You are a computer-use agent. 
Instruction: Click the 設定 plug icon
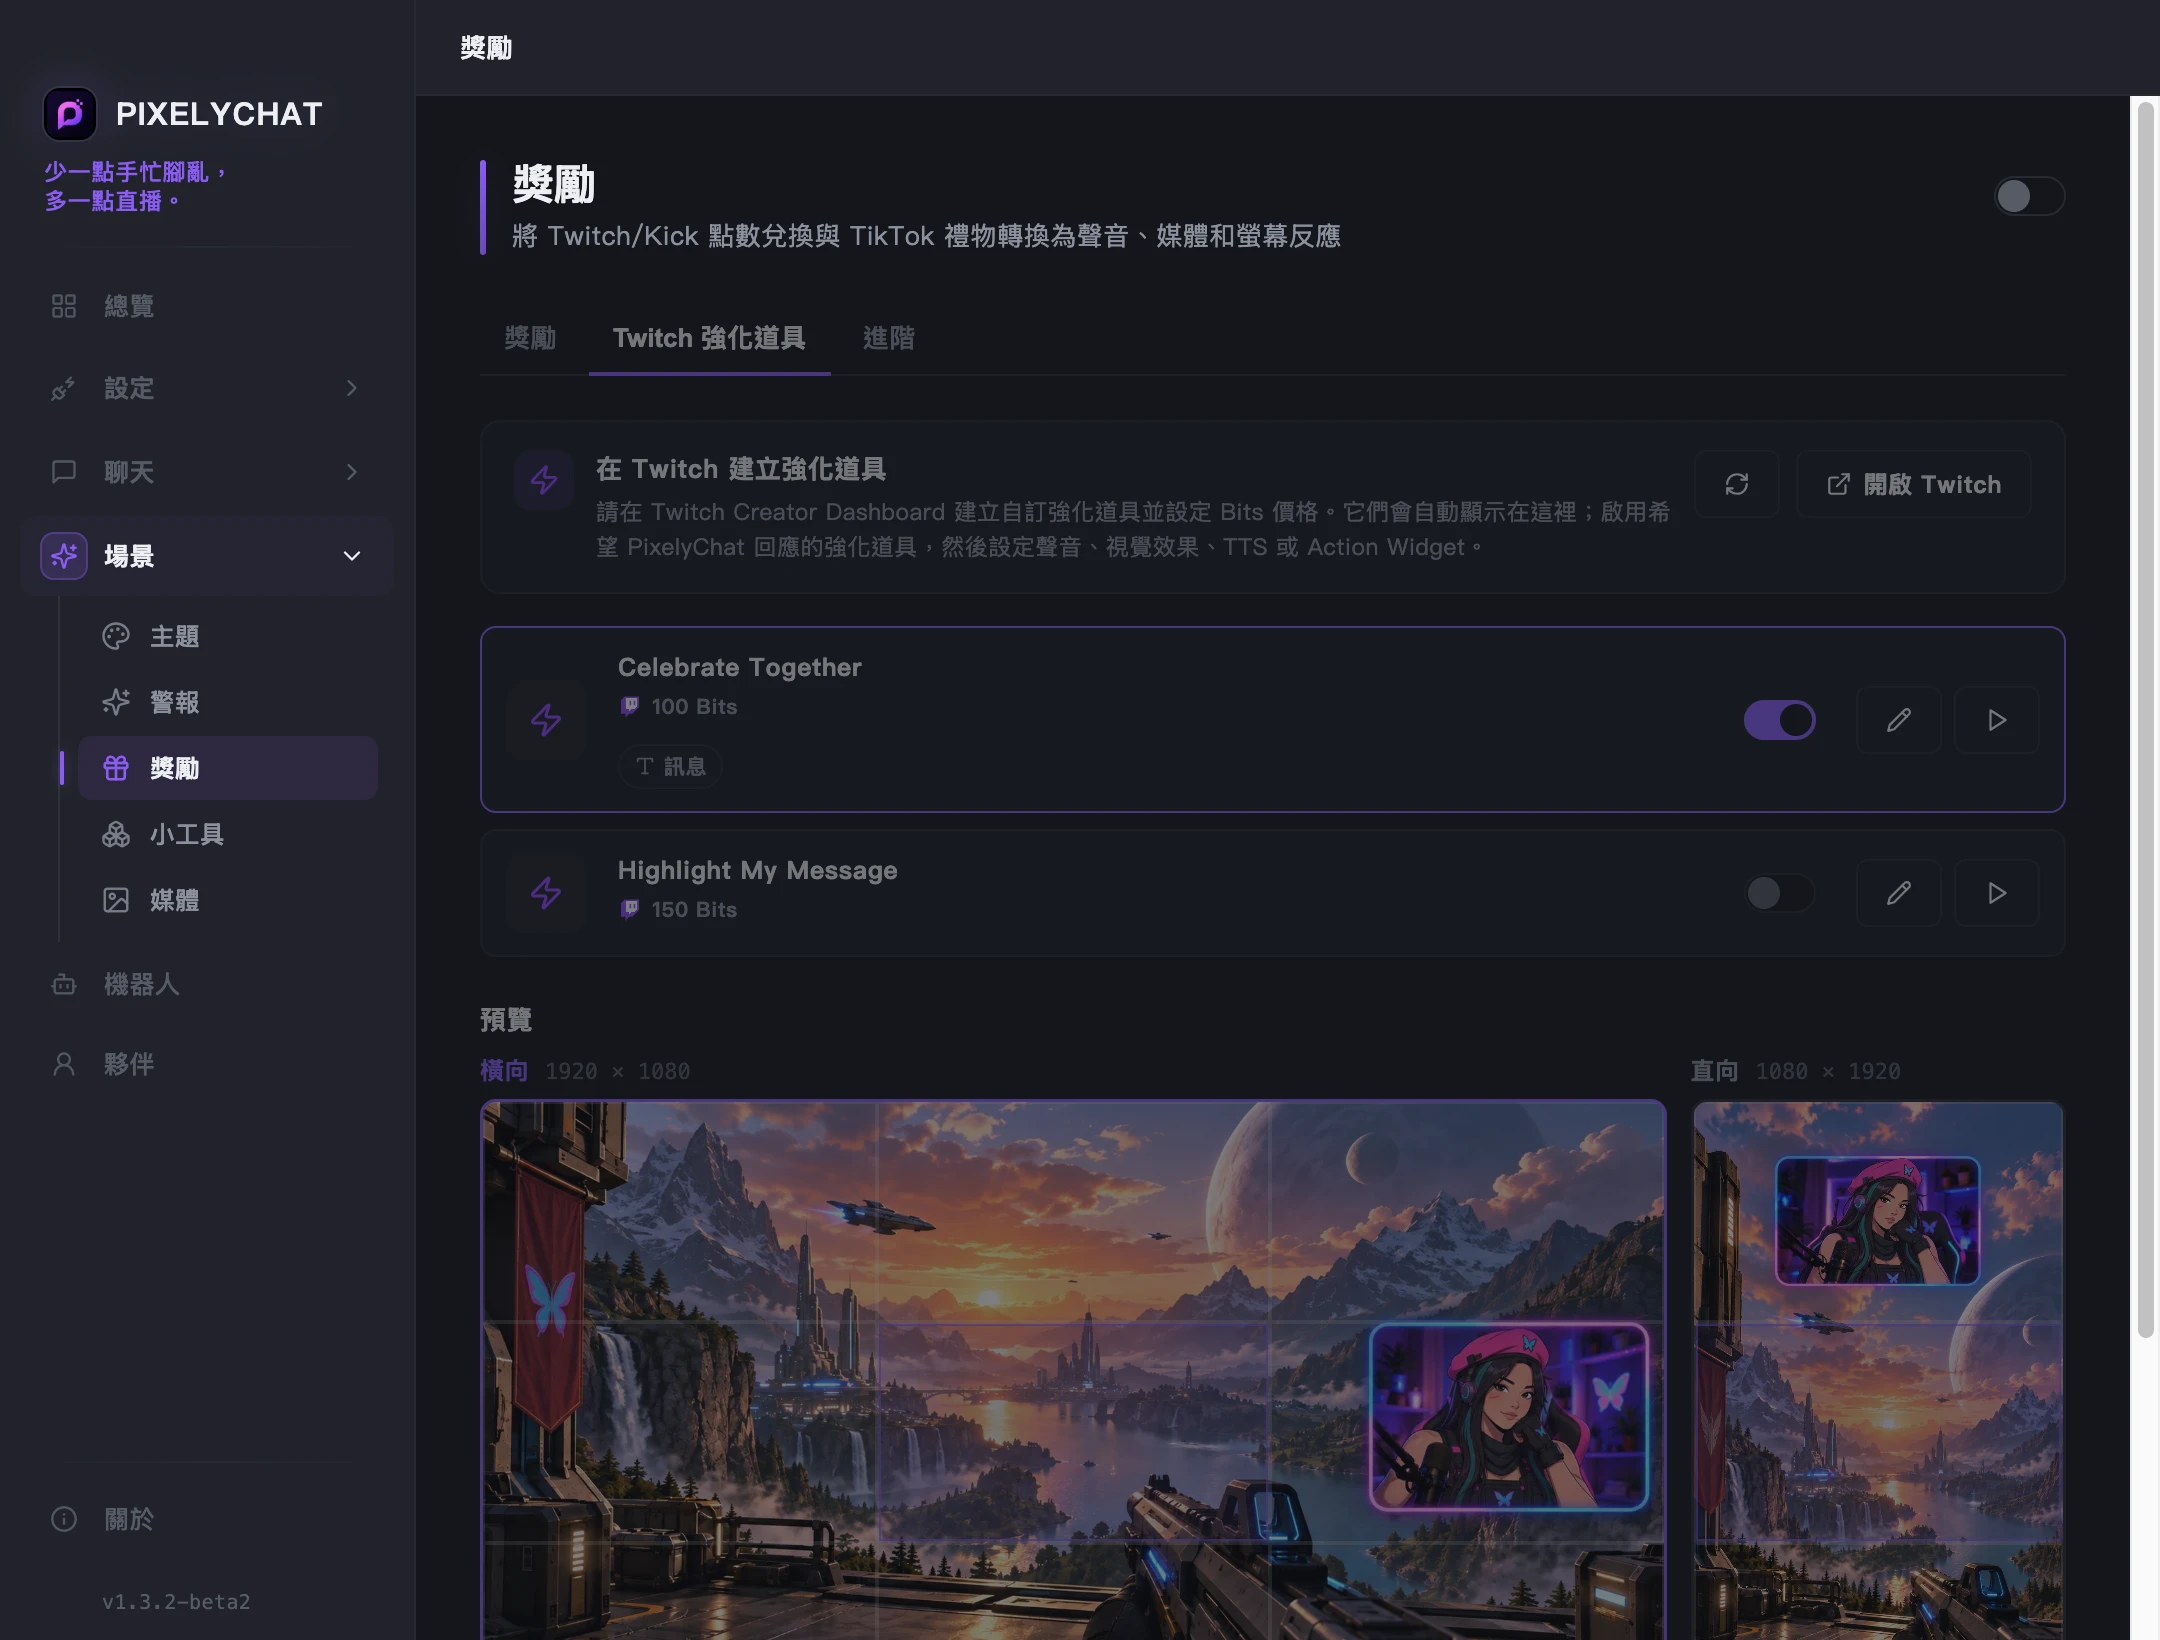(64, 388)
